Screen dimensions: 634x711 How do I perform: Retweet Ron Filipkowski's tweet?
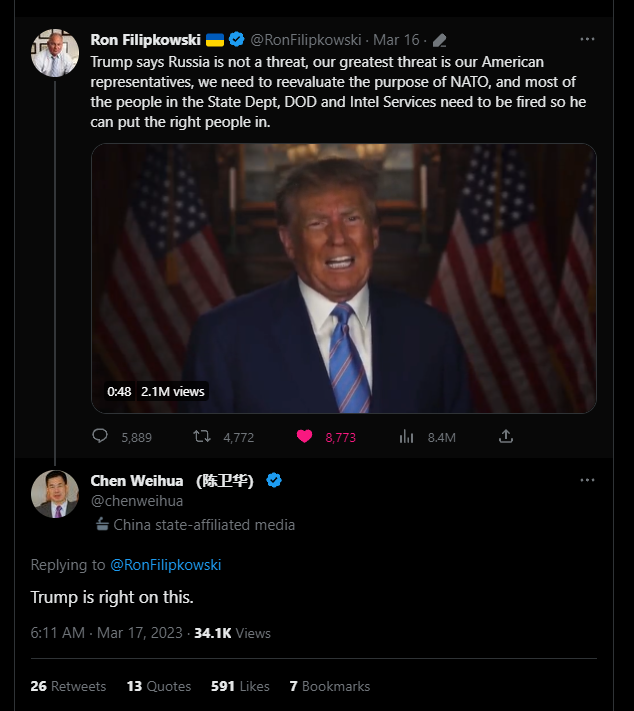(x=201, y=437)
